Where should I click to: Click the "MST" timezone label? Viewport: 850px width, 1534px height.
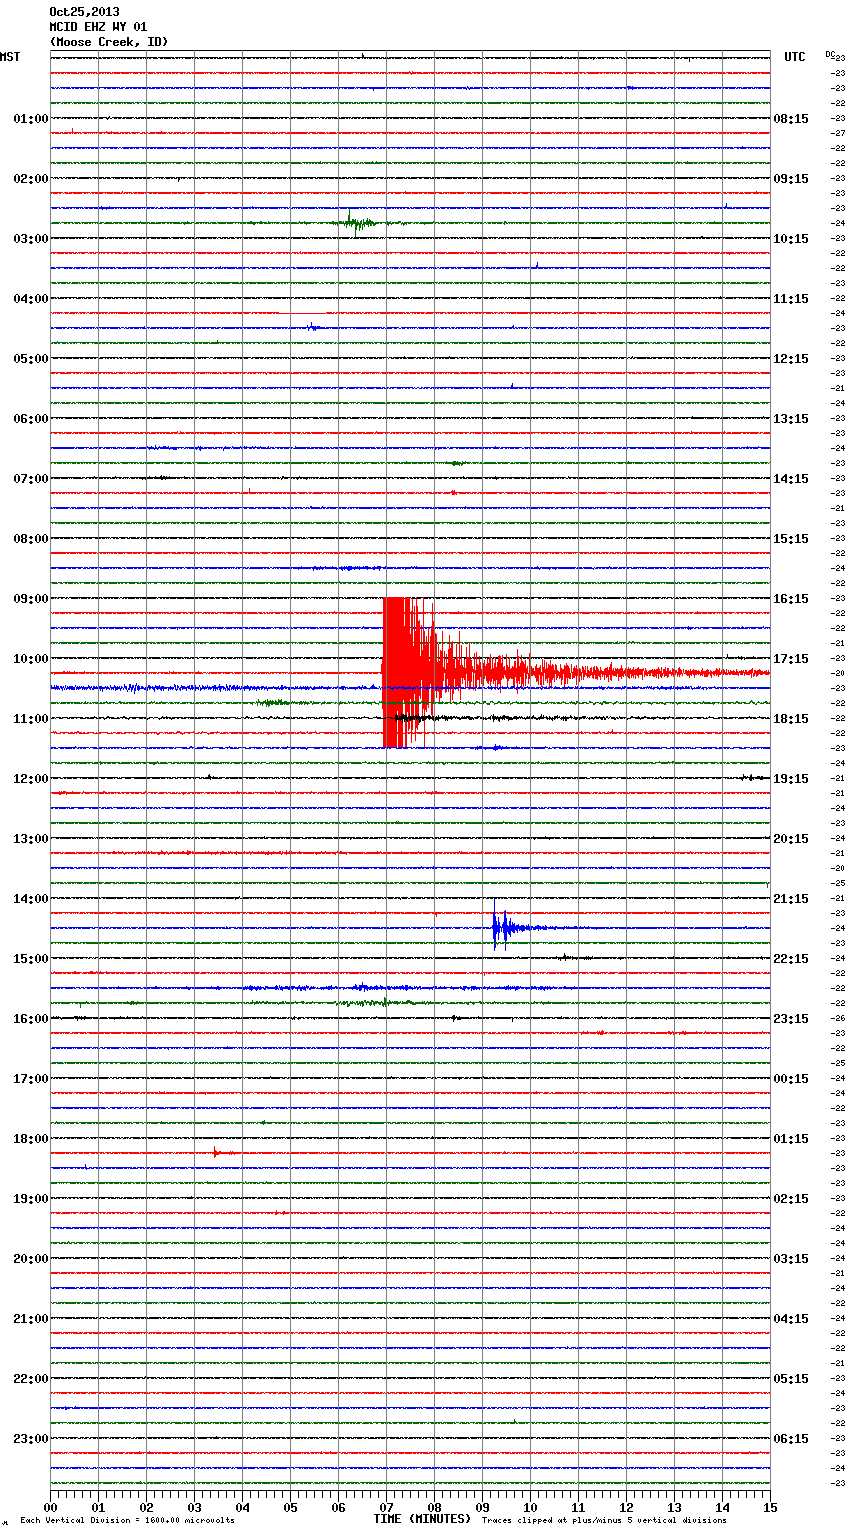tap(10, 57)
